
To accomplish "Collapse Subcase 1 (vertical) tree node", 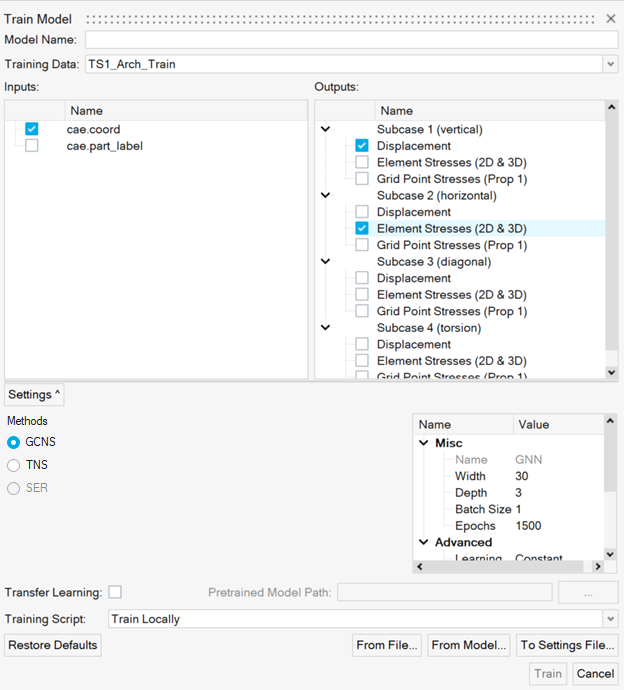I will (325, 129).
